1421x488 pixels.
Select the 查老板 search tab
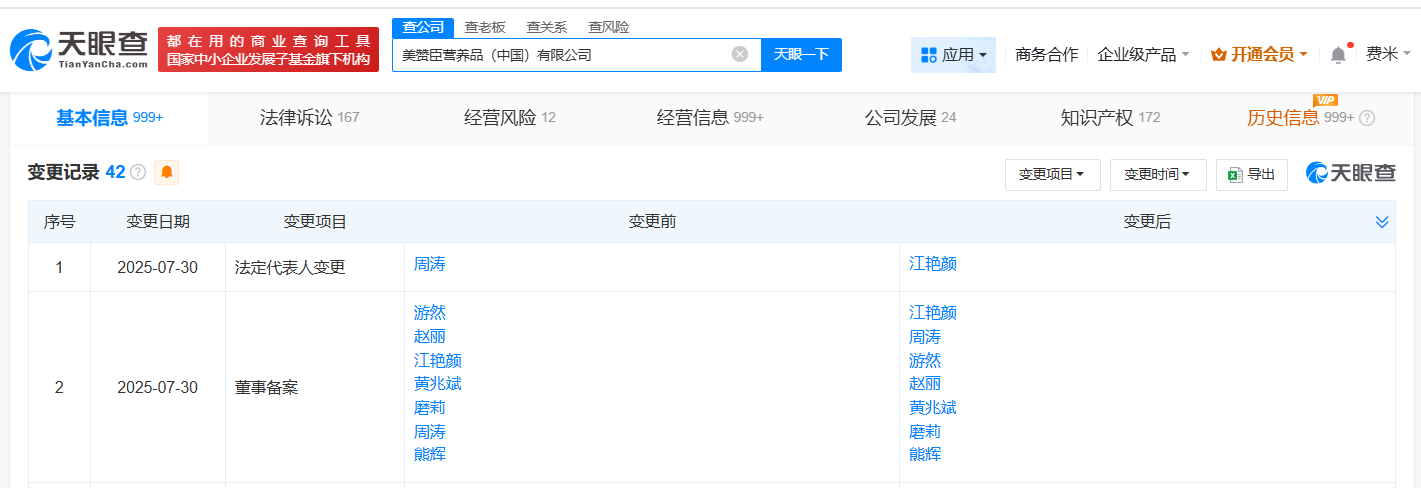(485, 27)
